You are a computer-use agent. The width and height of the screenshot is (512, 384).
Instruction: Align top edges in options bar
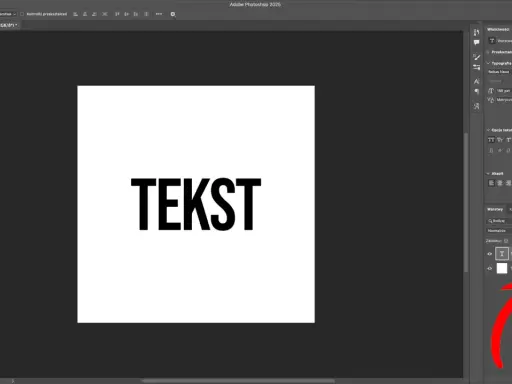(117, 14)
